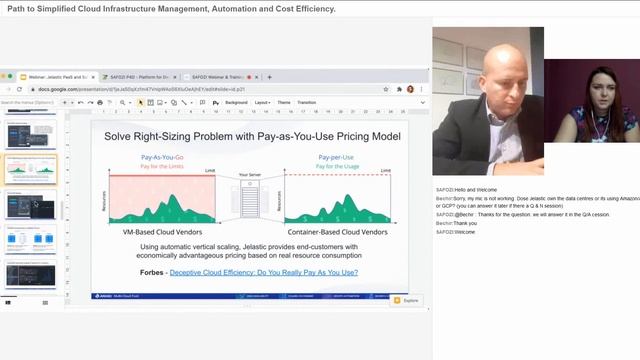The width and height of the screenshot is (640, 360).
Task: Click VM-Based Cloud Vendors label
Action: tap(162, 232)
